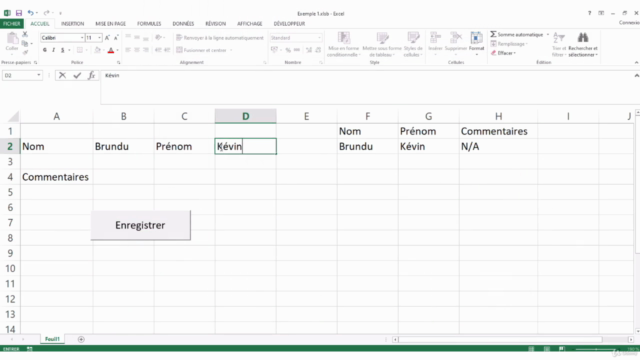Select the Feuil1 sheet tab
Viewport: 640px width, 360px height.
52,339
